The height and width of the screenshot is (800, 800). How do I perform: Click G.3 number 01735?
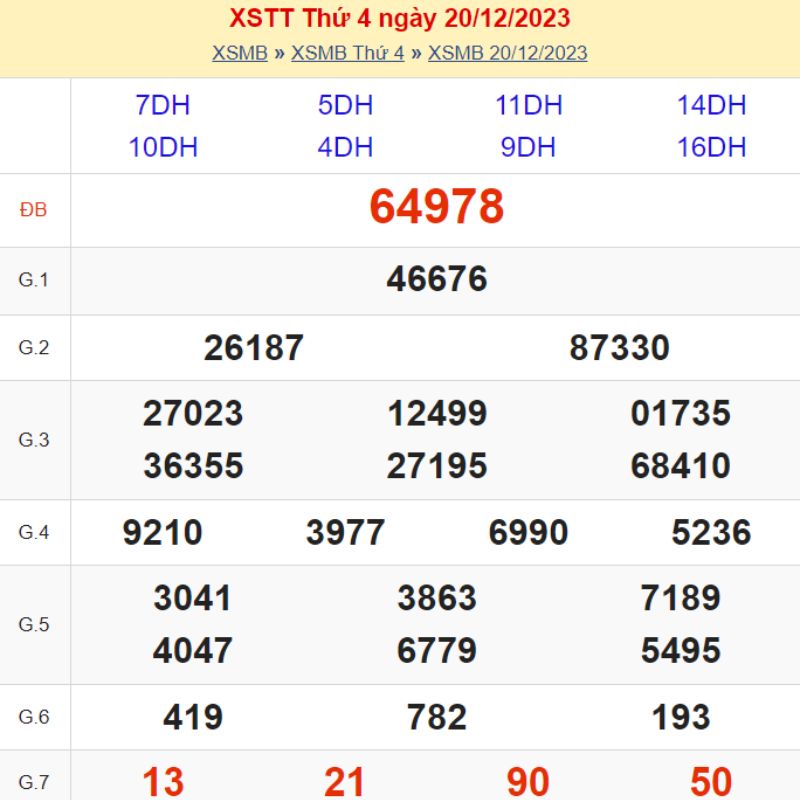click(681, 413)
